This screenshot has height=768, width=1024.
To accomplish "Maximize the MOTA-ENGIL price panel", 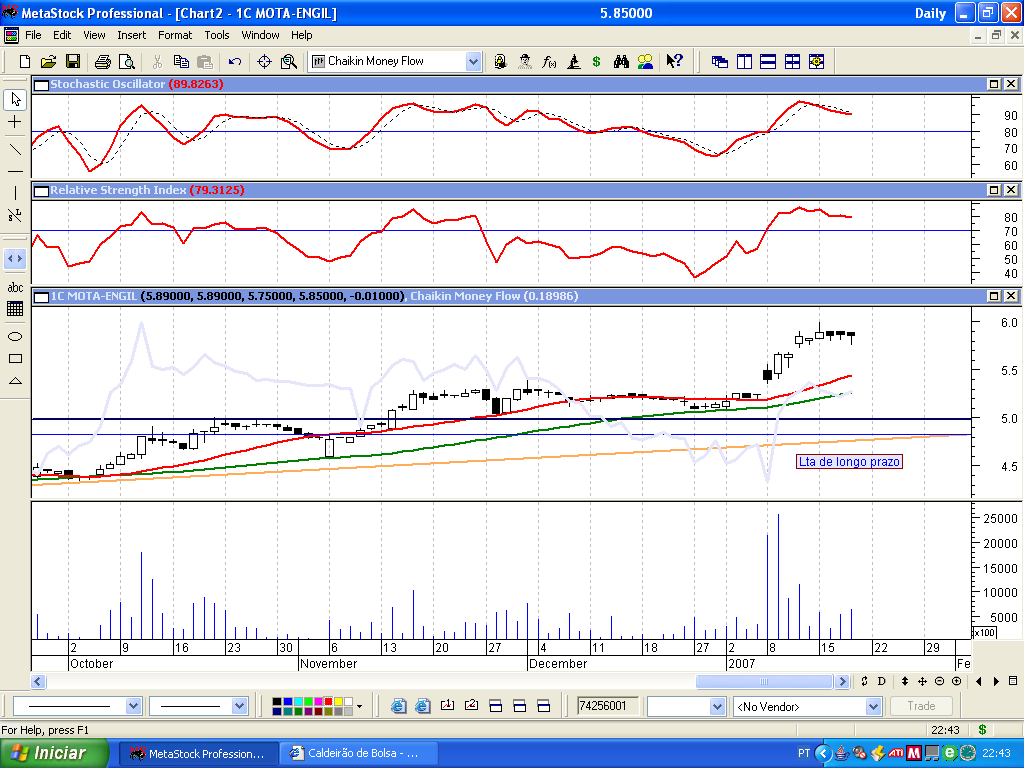I will 995,297.
